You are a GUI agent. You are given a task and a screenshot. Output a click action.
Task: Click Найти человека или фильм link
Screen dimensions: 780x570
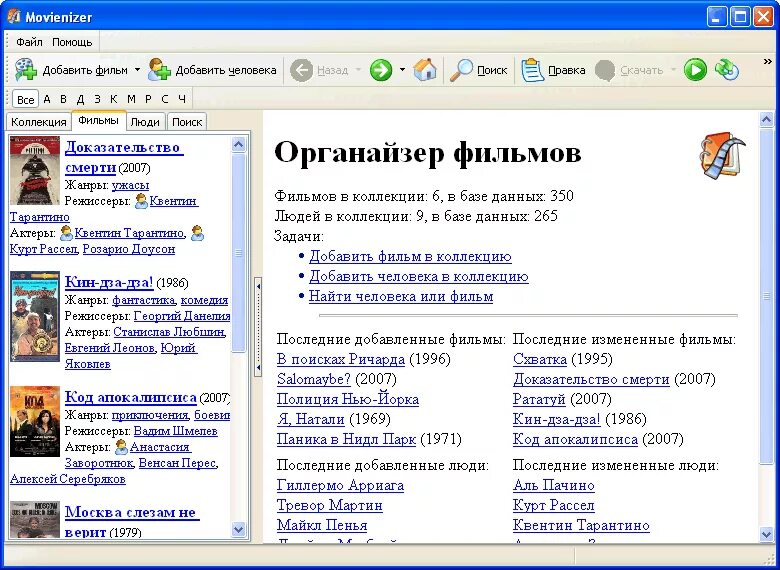[x=401, y=296]
